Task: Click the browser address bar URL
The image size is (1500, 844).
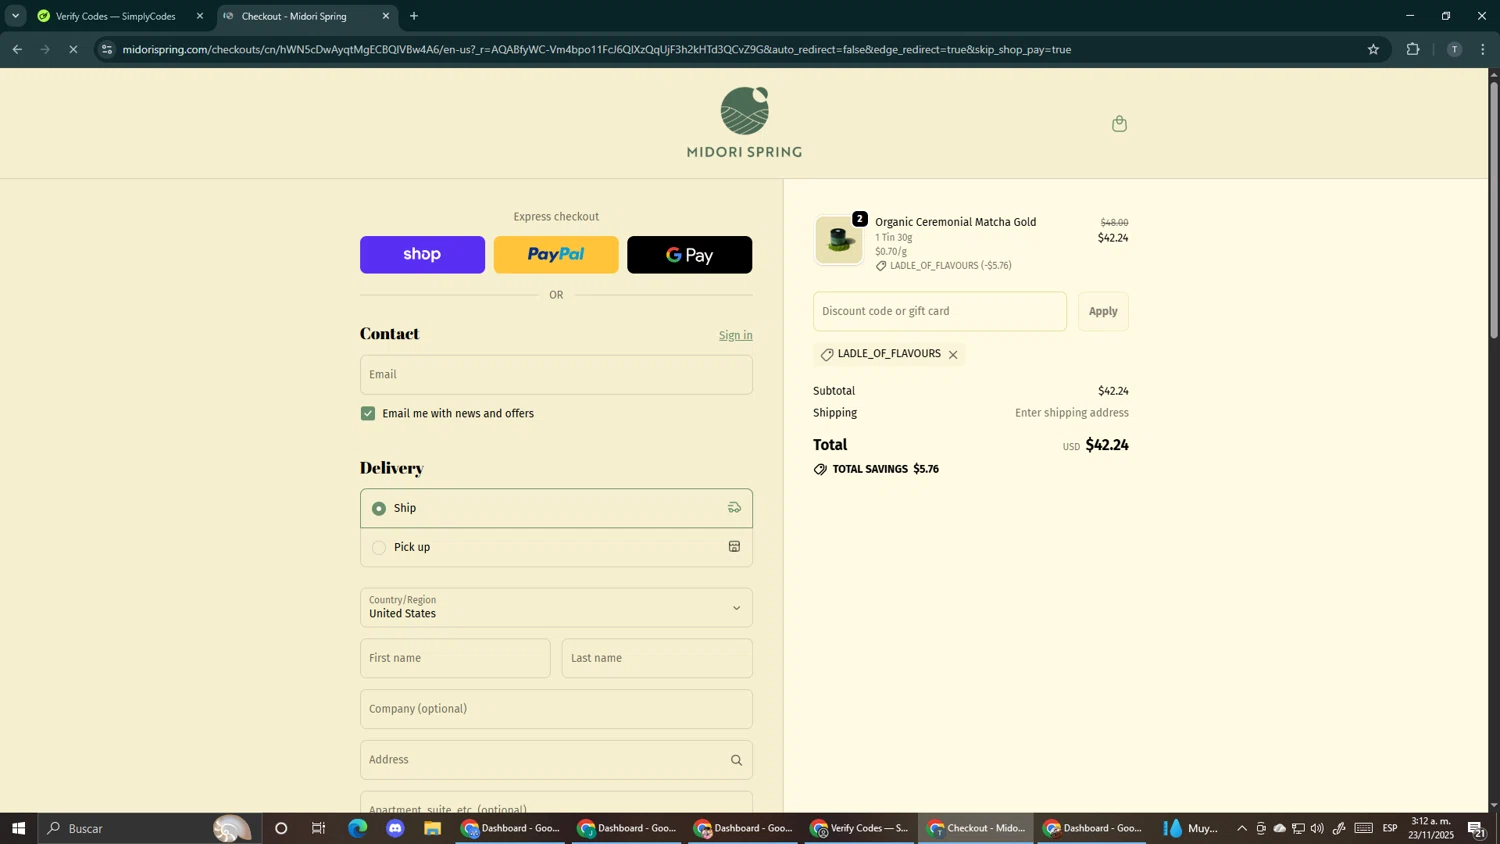Action: tap(596, 49)
